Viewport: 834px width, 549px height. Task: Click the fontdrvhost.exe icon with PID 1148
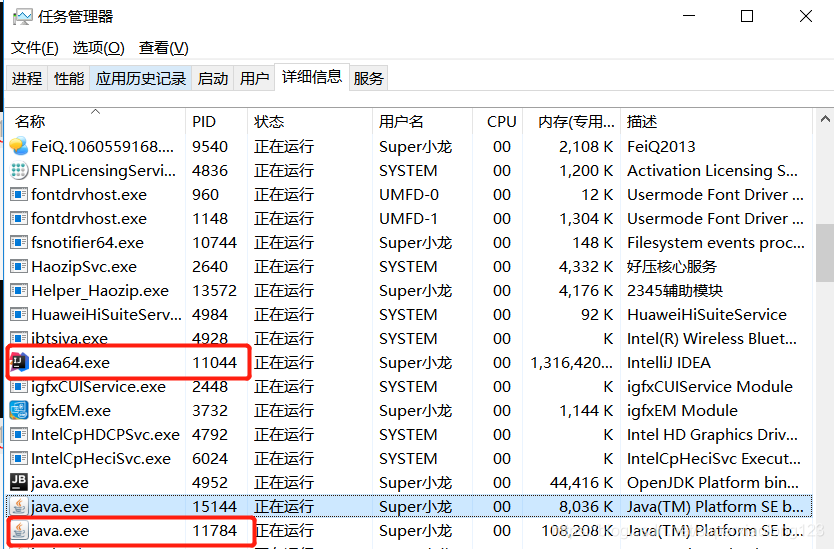[x=19, y=218]
